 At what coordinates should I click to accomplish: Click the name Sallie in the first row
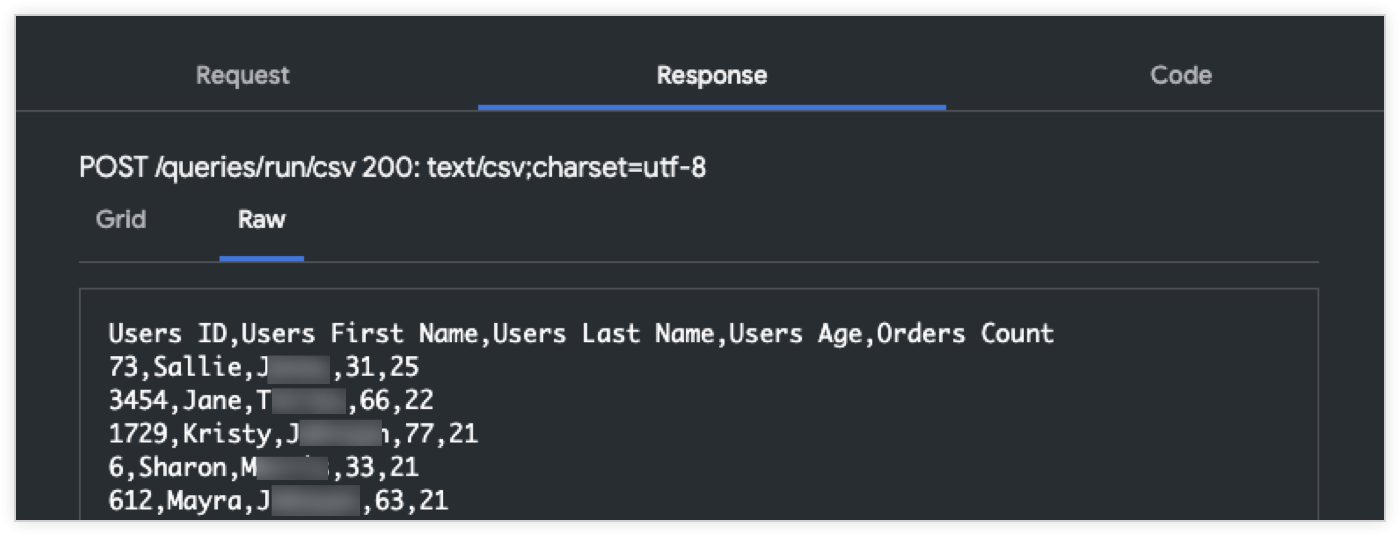tap(197, 367)
